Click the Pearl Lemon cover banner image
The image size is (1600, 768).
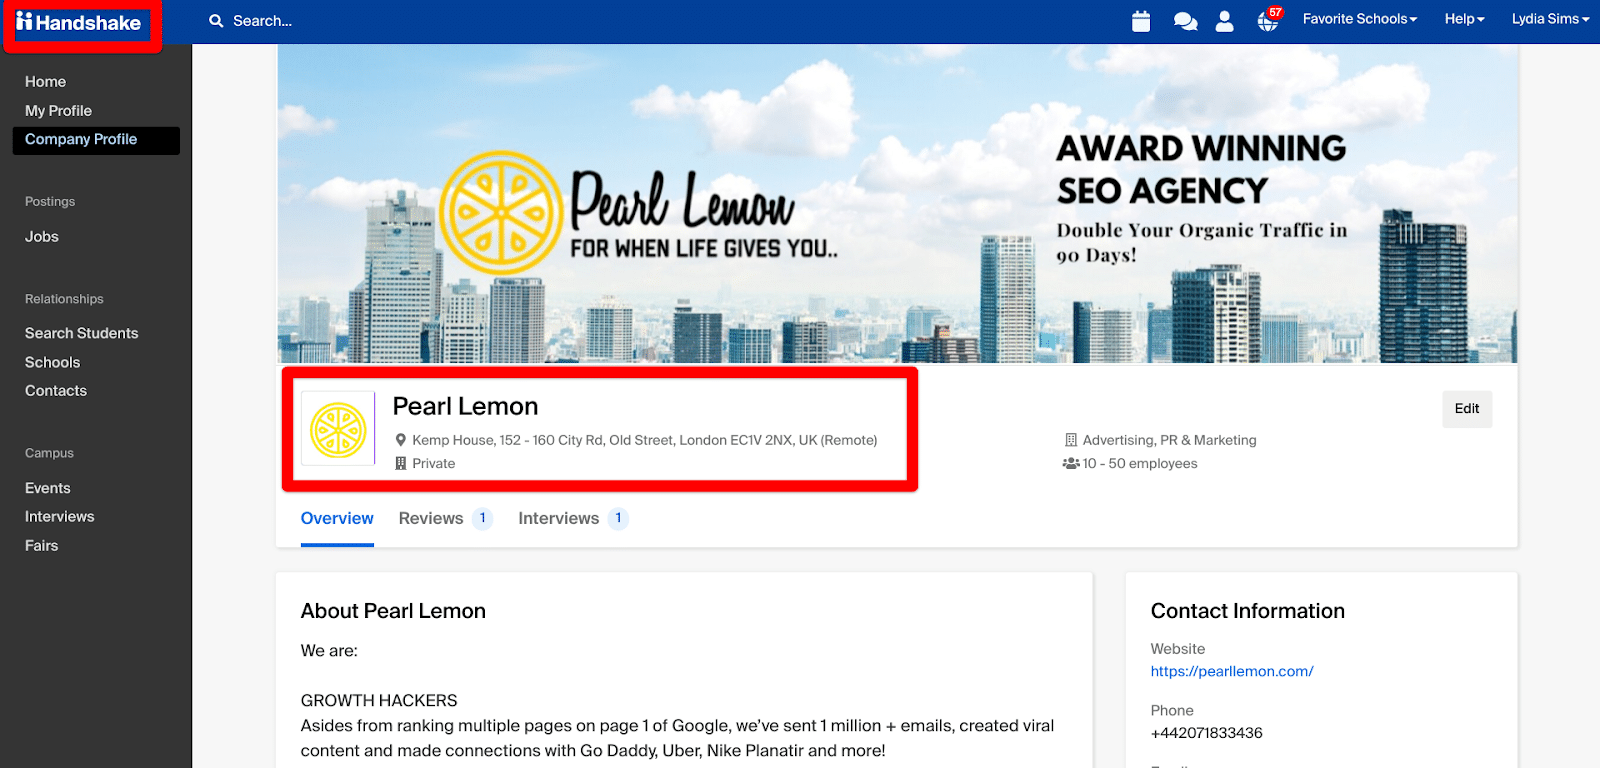click(898, 203)
